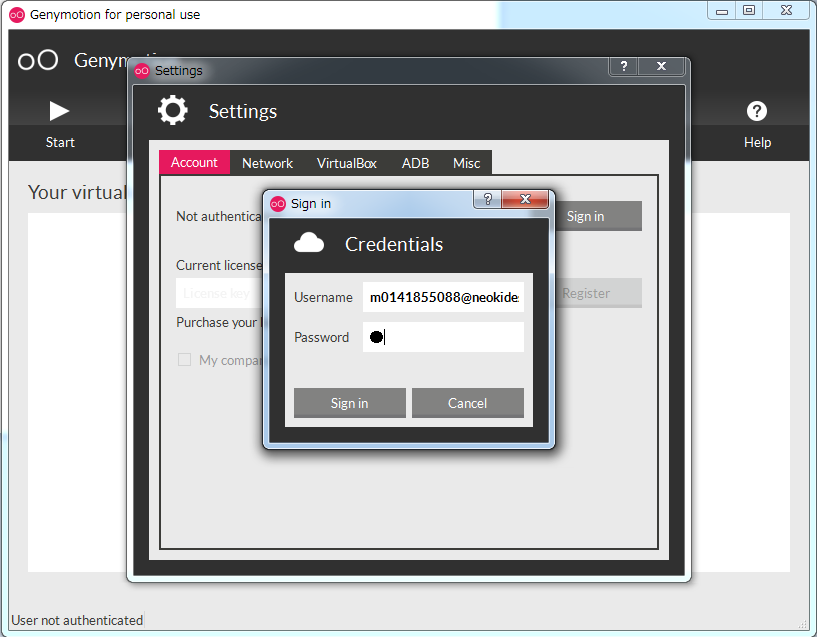Open the VirtualBox tab
Viewport: 817px width, 637px height.
(x=346, y=163)
